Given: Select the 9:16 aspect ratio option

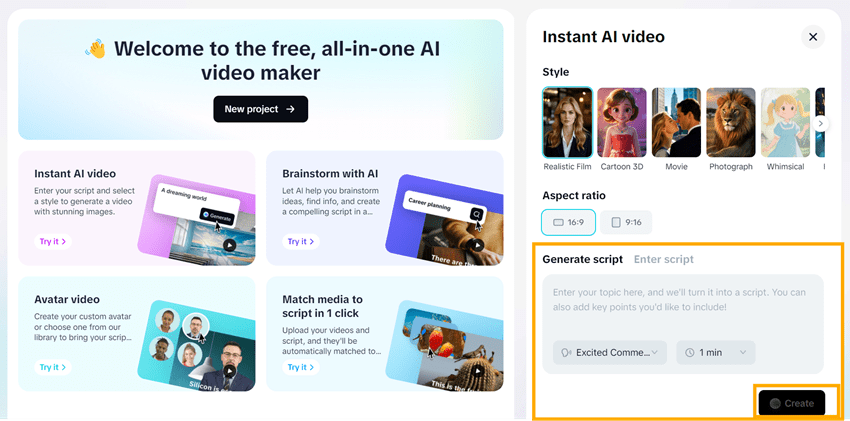Looking at the screenshot, I should 626,222.
